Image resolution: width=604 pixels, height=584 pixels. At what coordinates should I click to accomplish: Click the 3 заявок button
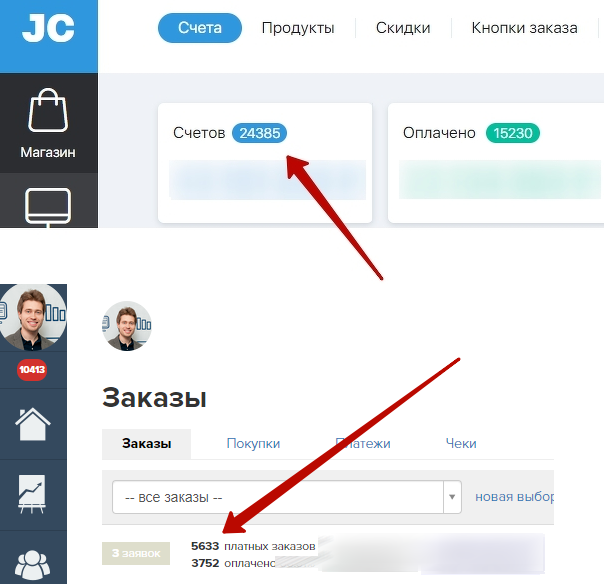[136, 554]
